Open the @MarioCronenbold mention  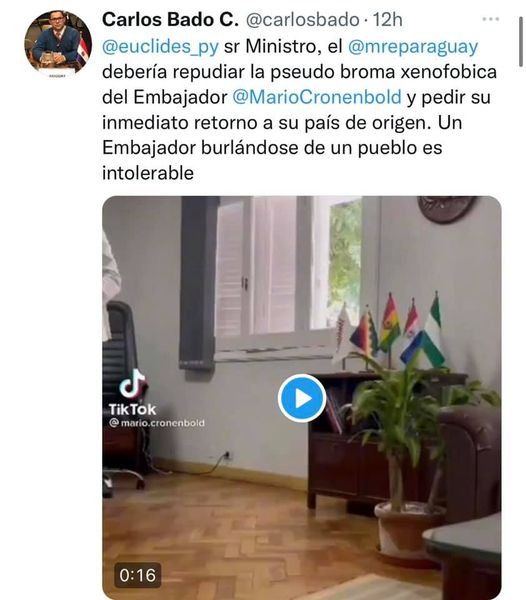(317, 97)
